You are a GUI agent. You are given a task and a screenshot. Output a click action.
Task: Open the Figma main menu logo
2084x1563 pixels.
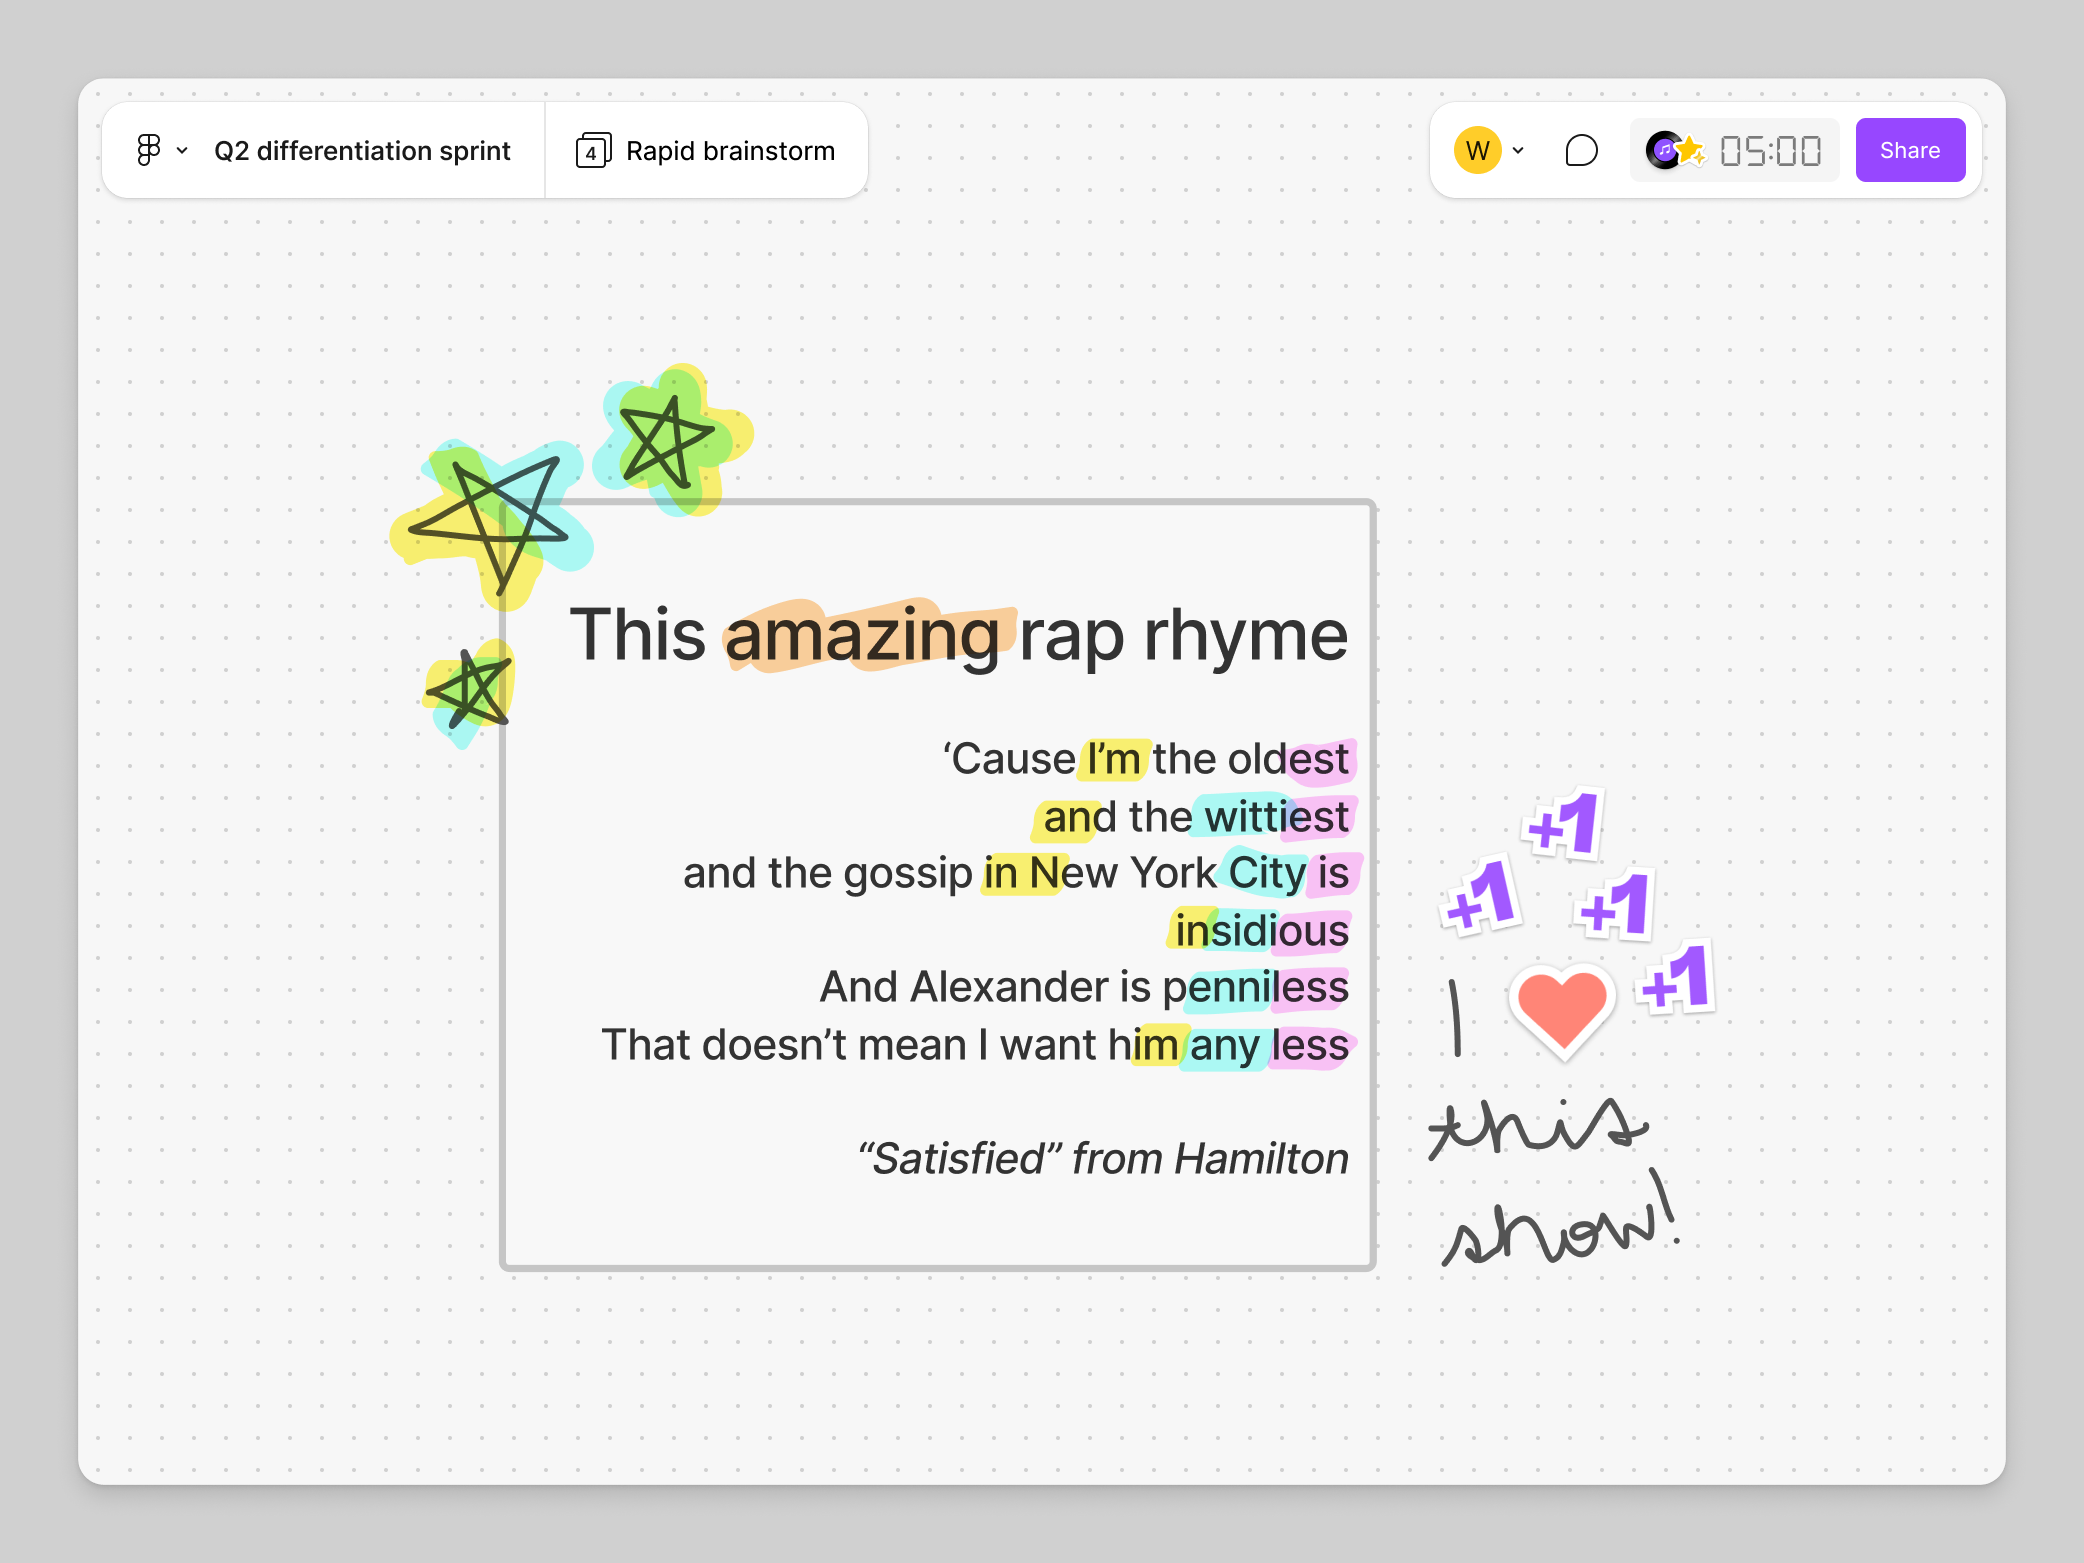[x=148, y=150]
